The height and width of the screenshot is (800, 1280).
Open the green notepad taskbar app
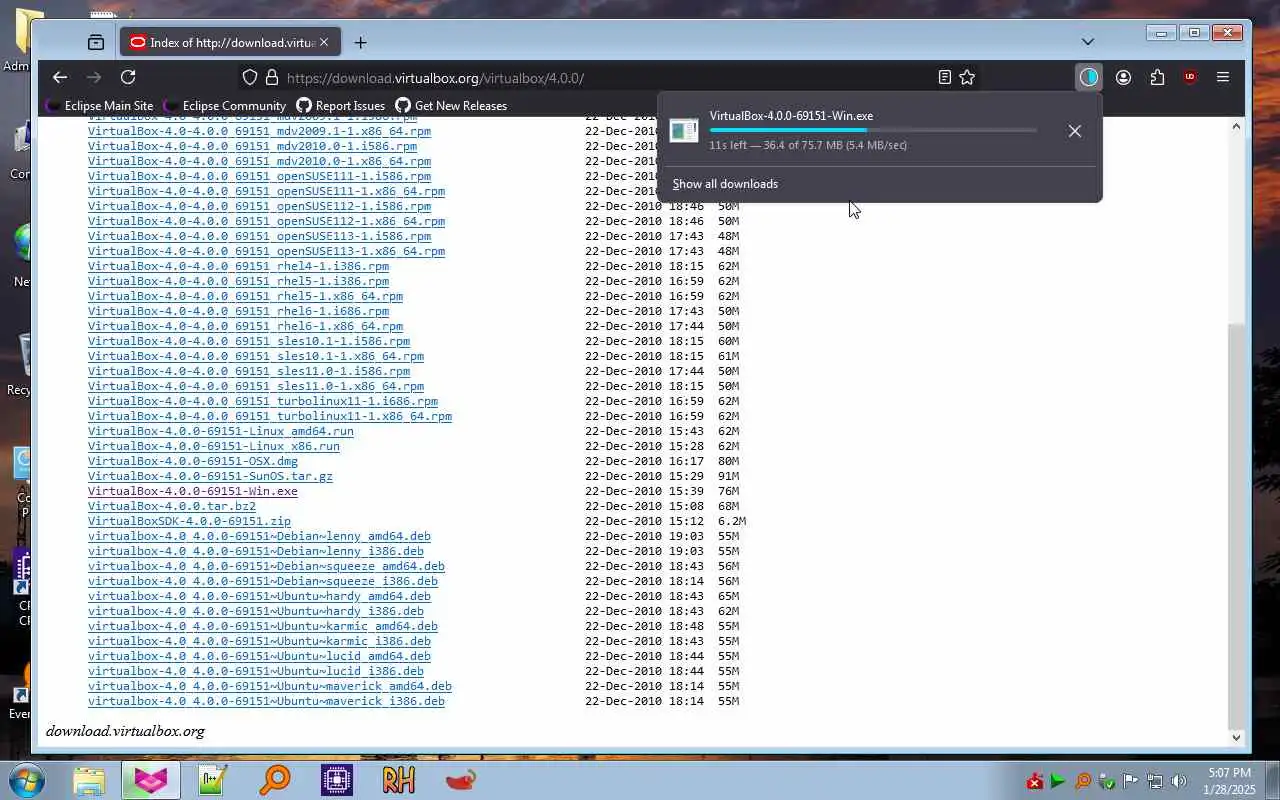[213, 780]
